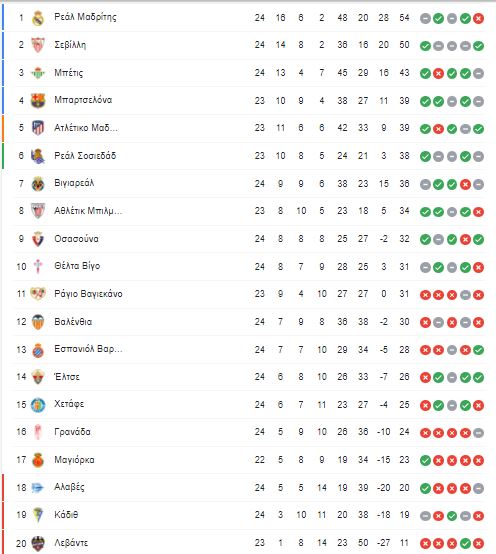Click the Barcelona club logo
Screen dimensions: 496x554
[38, 100]
